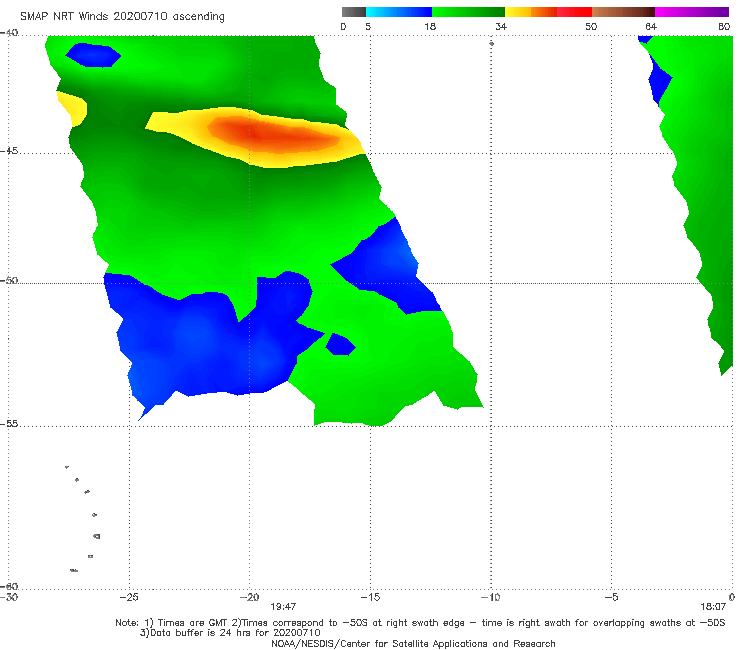Click the longitude label -25
Viewport: 740px width, 650px height.
[x=129, y=597]
